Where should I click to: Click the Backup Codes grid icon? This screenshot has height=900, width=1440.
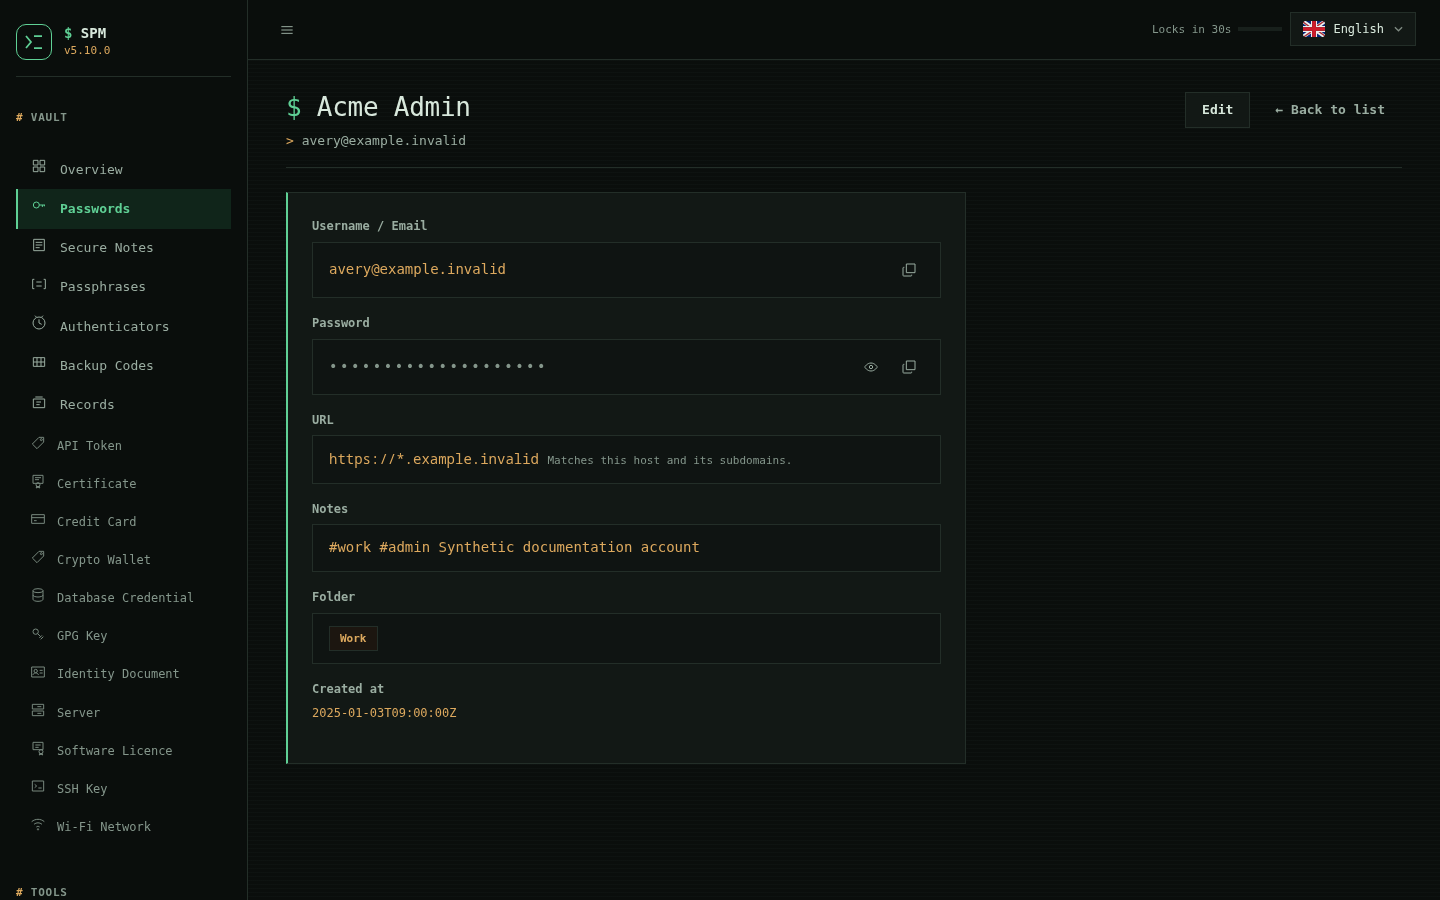tap(39, 362)
